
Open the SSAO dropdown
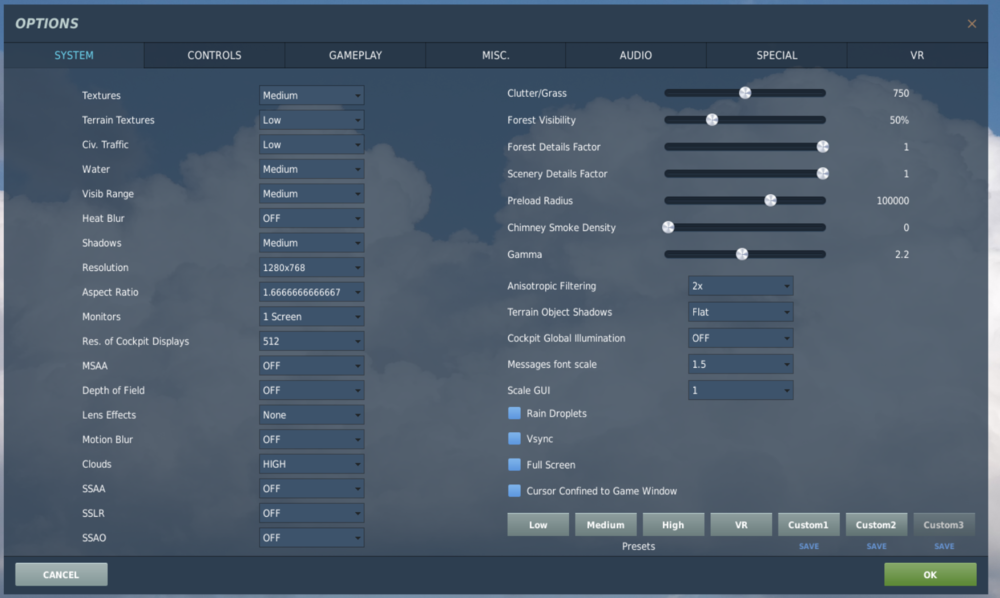coord(311,538)
